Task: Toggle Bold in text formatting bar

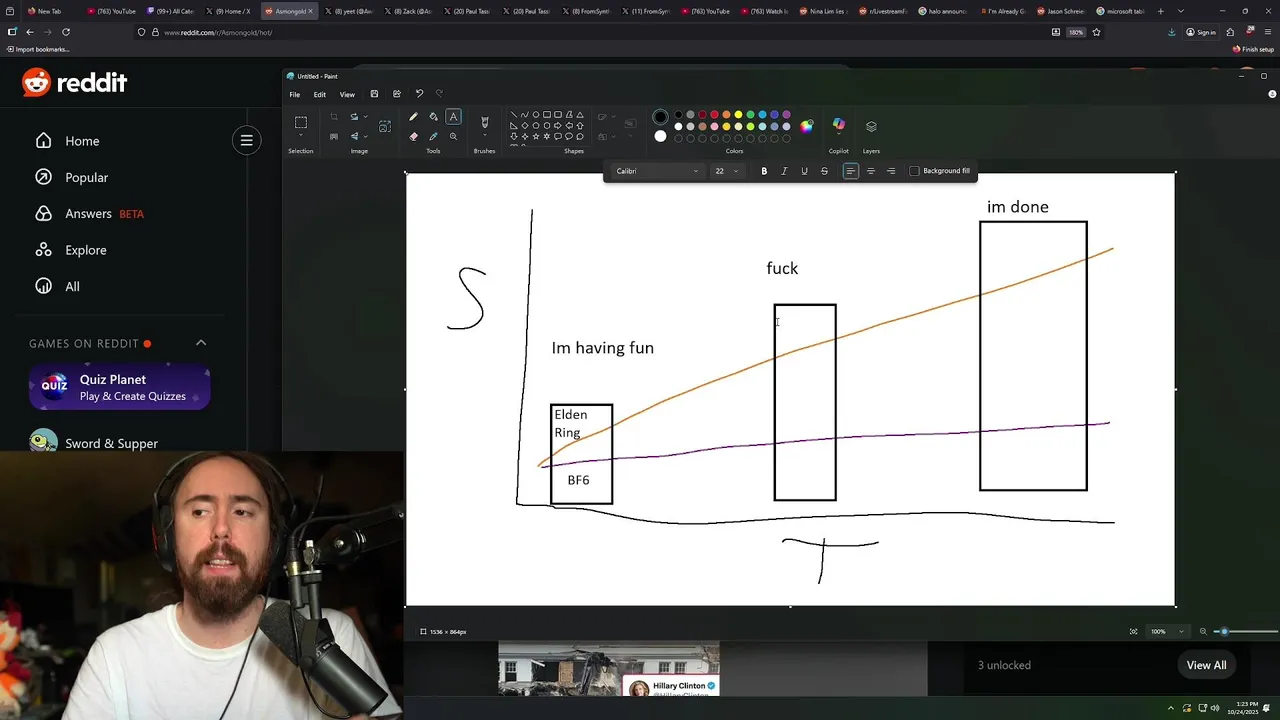Action: (x=764, y=171)
